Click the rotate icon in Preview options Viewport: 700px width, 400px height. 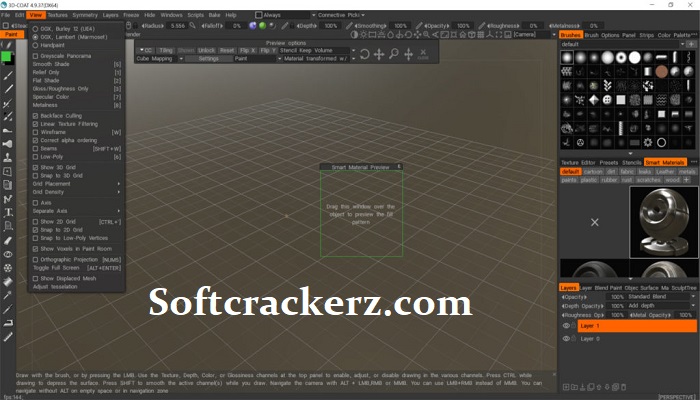click(365, 54)
